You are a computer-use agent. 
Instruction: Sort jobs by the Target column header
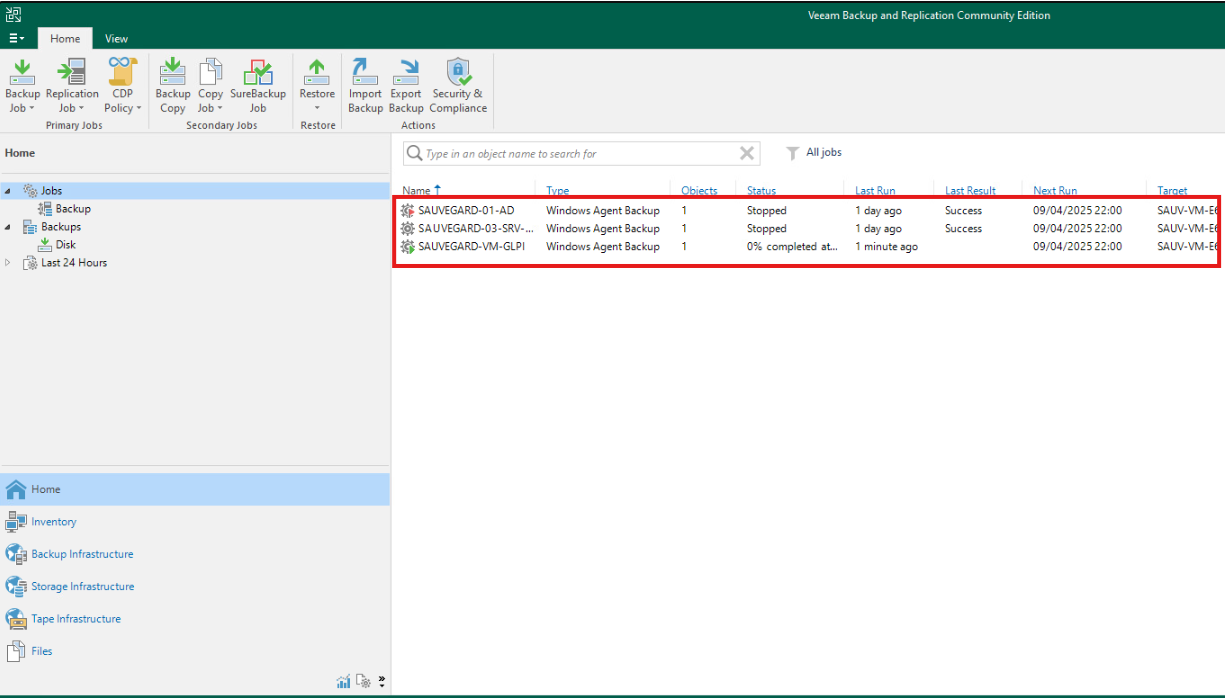click(x=1173, y=190)
